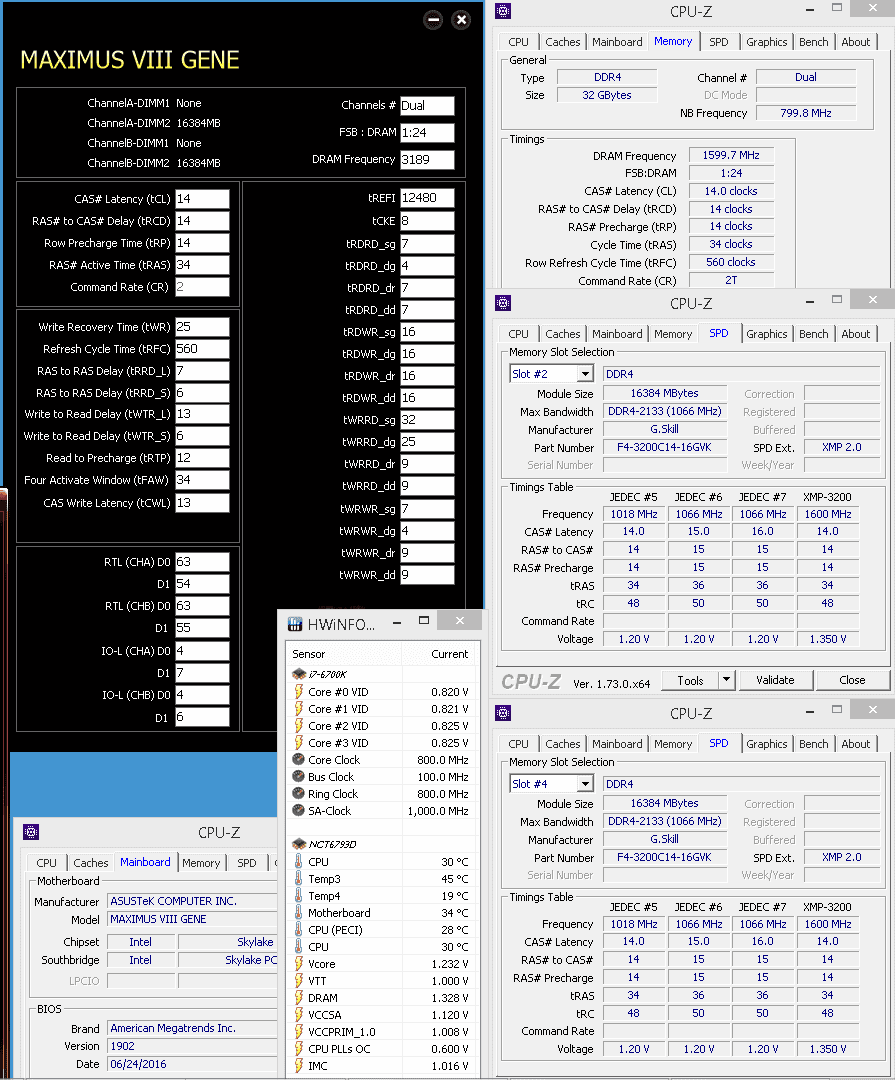Click XMP-3200 voltage 1.350 V in Slot #4

pos(827,1049)
